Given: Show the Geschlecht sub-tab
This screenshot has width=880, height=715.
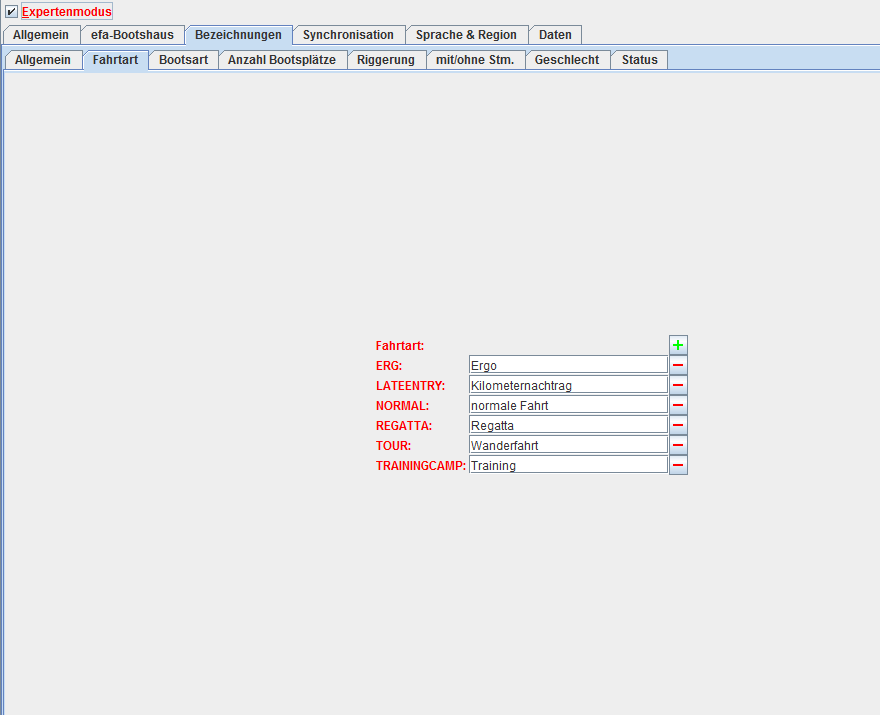Looking at the screenshot, I should pyautogui.click(x=567, y=60).
